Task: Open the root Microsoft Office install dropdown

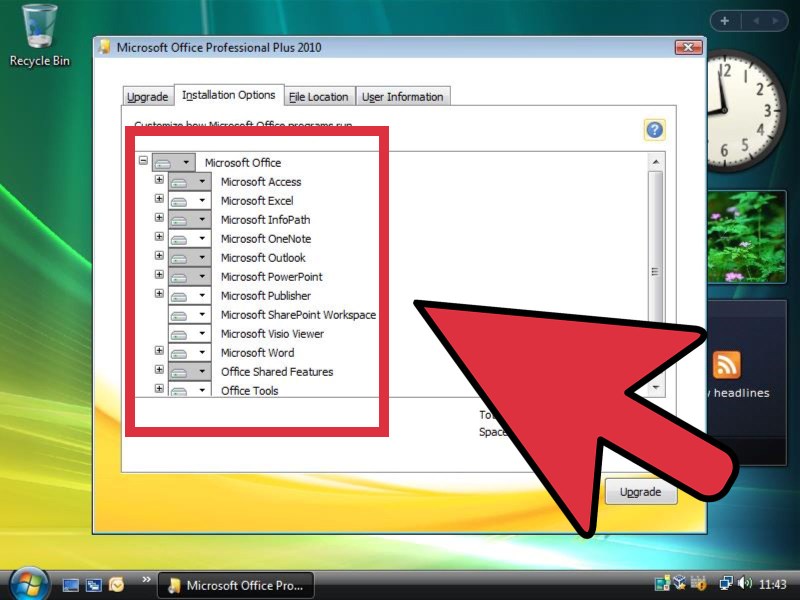Action: pyautogui.click(x=173, y=163)
